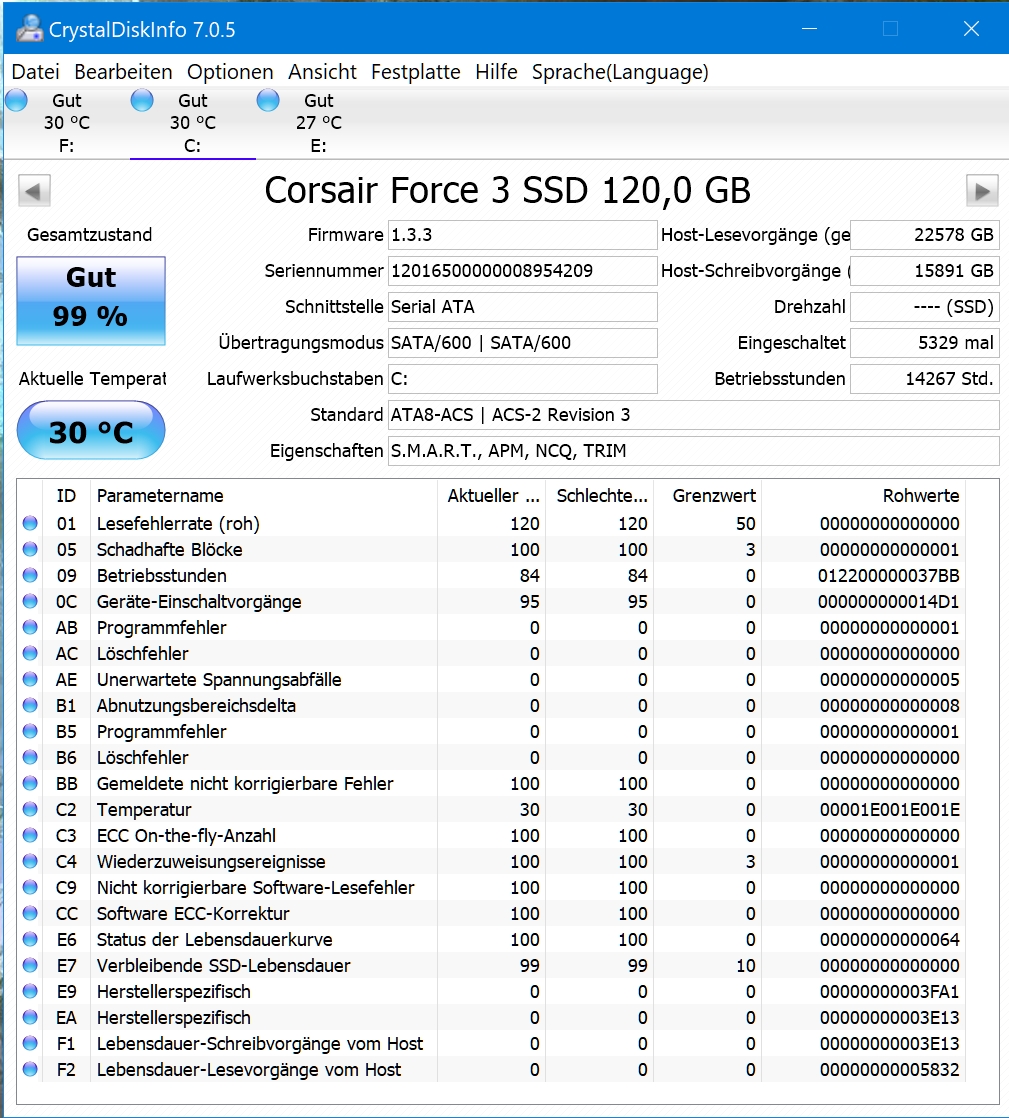Select the F: drive tab
1009x1118 pixels.
[66, 123]
